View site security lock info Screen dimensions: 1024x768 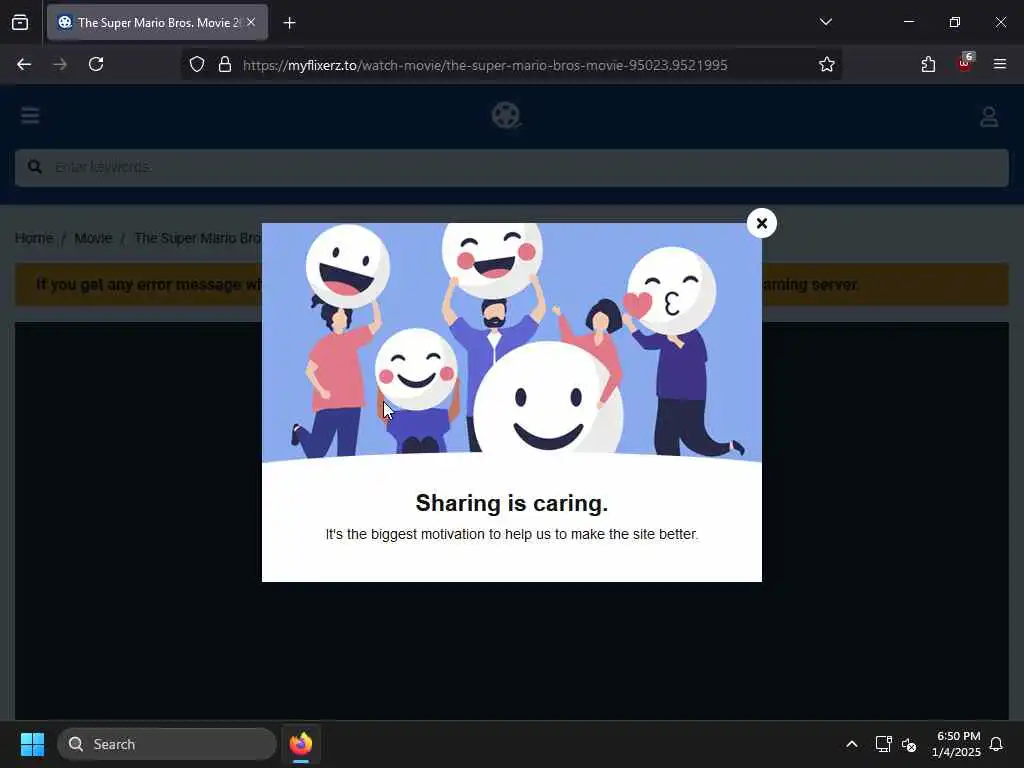click(225, 64)
